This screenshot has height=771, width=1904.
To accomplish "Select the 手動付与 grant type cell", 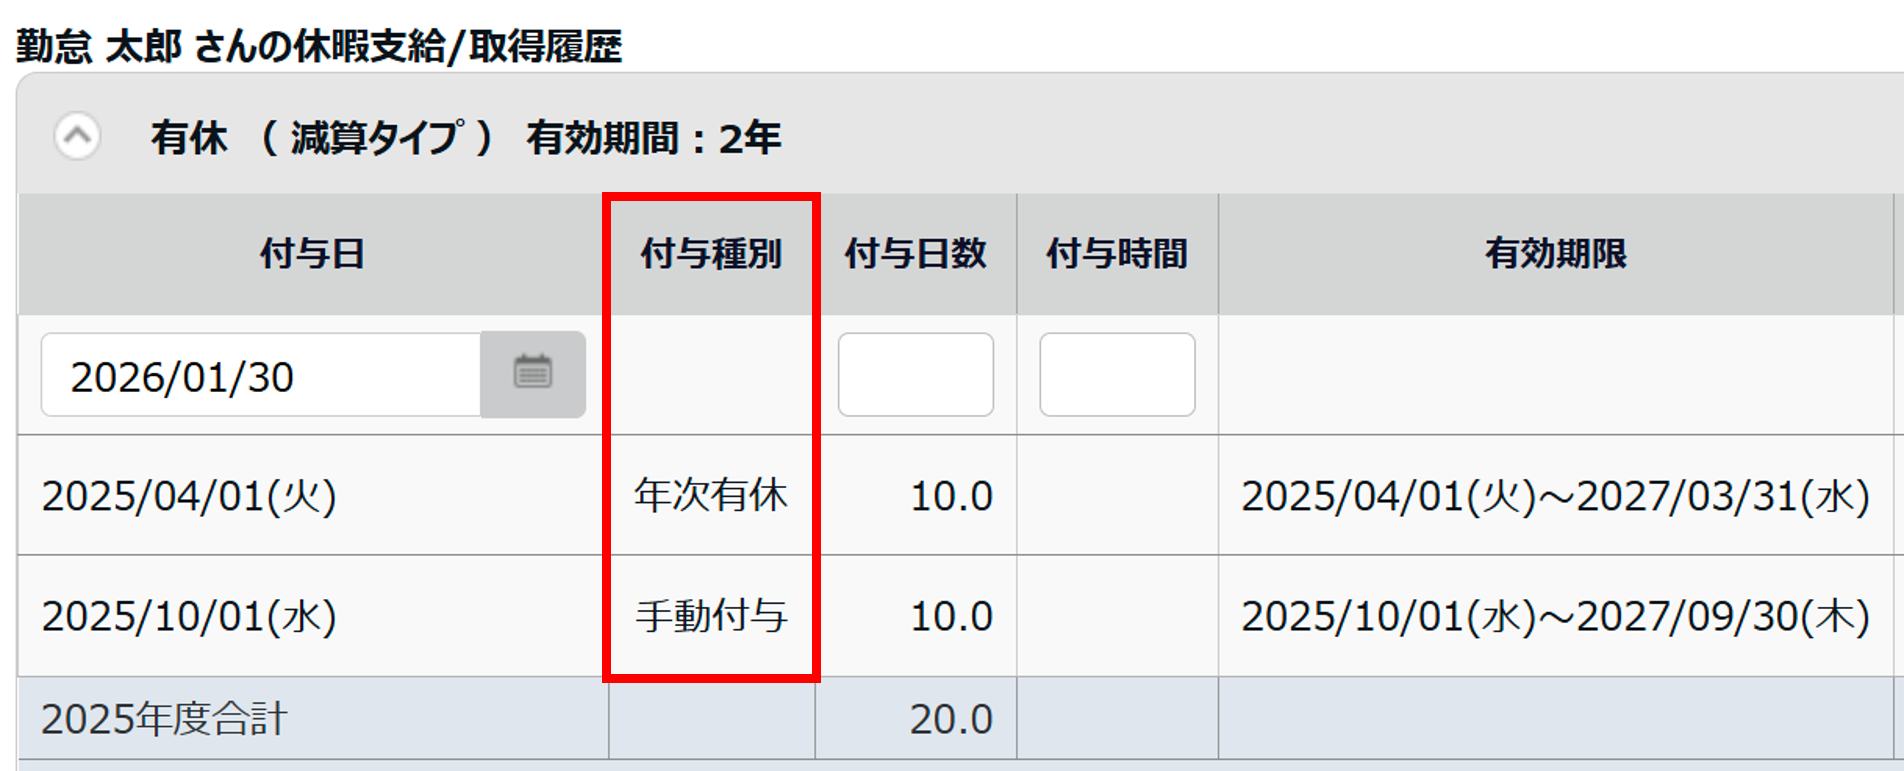I will (x=711, y=616).
